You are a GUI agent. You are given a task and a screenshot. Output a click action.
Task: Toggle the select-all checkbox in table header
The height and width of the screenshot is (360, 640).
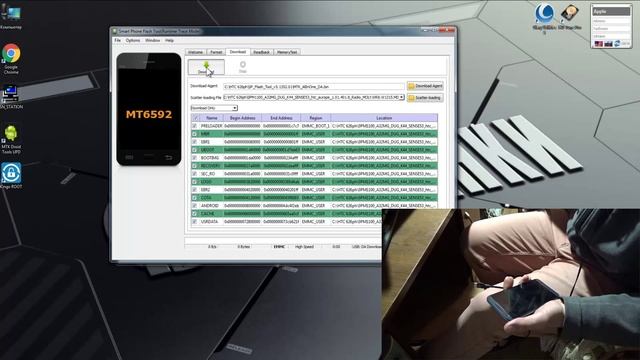point(195,118)
